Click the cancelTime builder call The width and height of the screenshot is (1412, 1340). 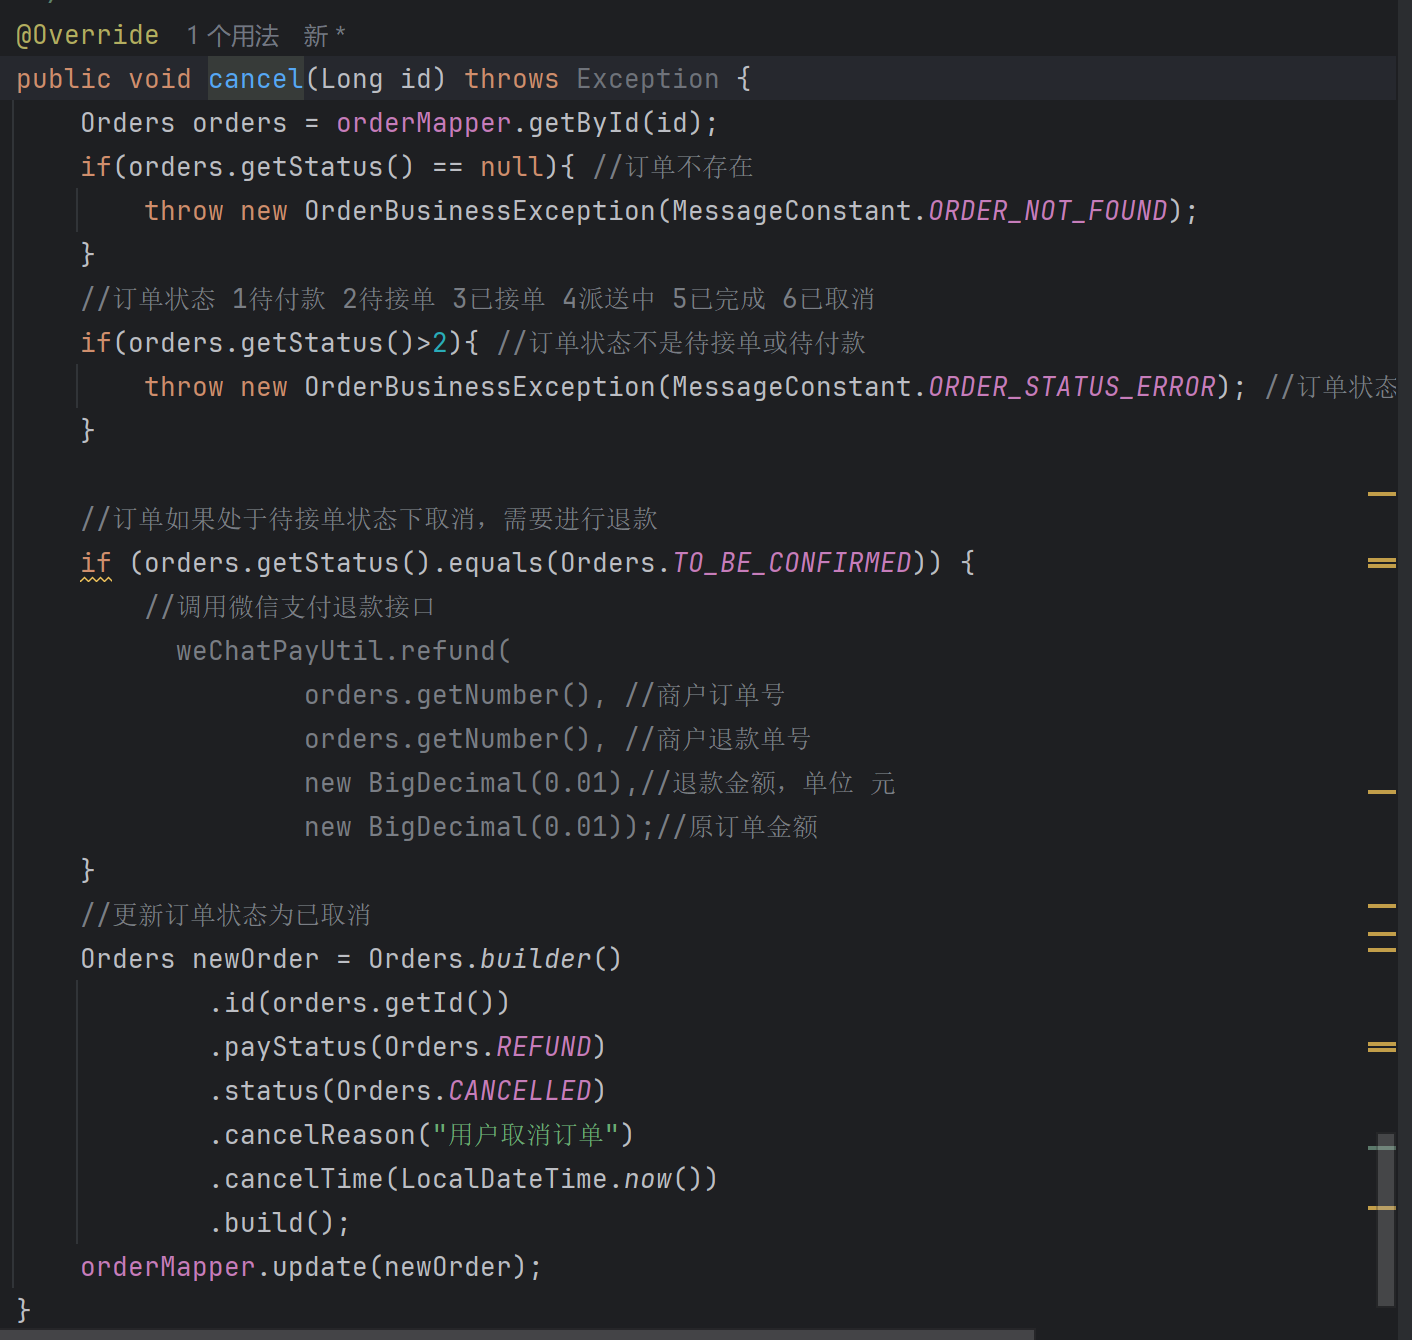point(304,1179)
